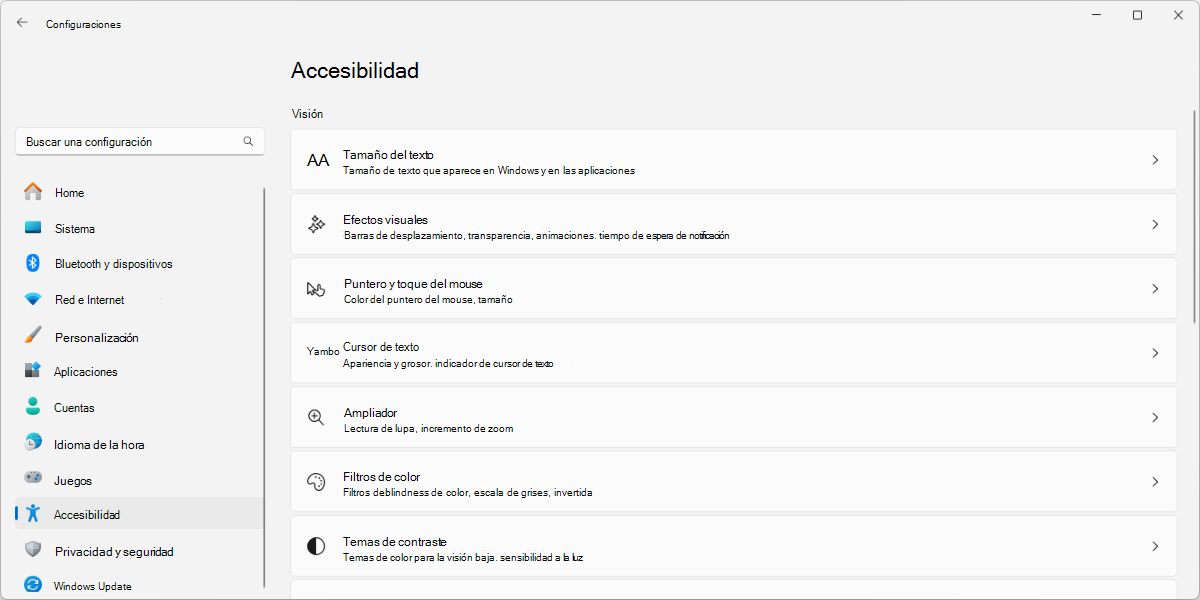Click the Yambo icon for Cursor de texto
Viewport: 1200px width, 600px height.
[323, 352]
